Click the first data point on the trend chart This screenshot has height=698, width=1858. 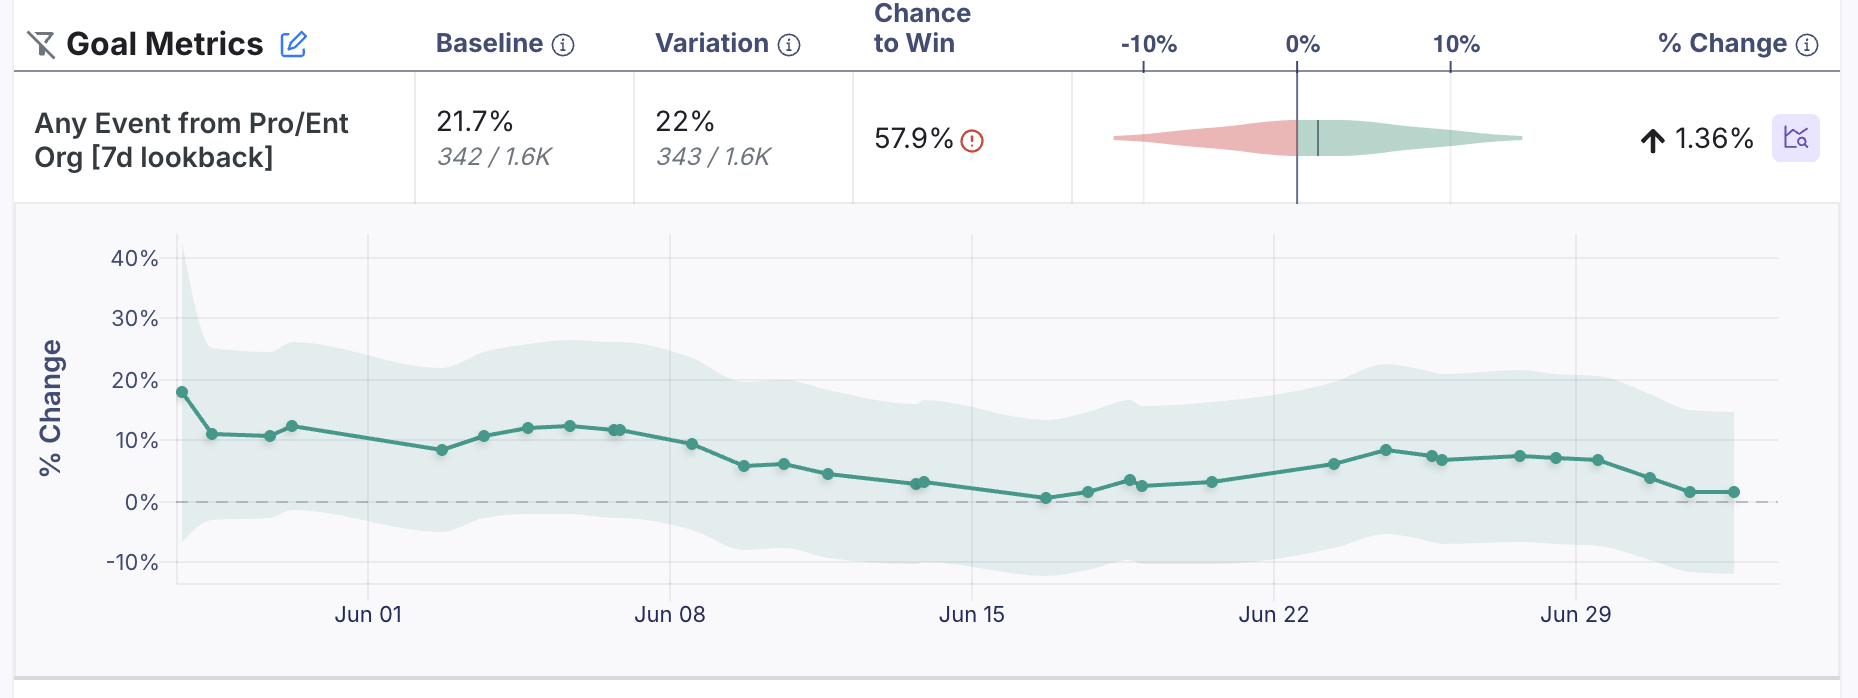(181, 392)
